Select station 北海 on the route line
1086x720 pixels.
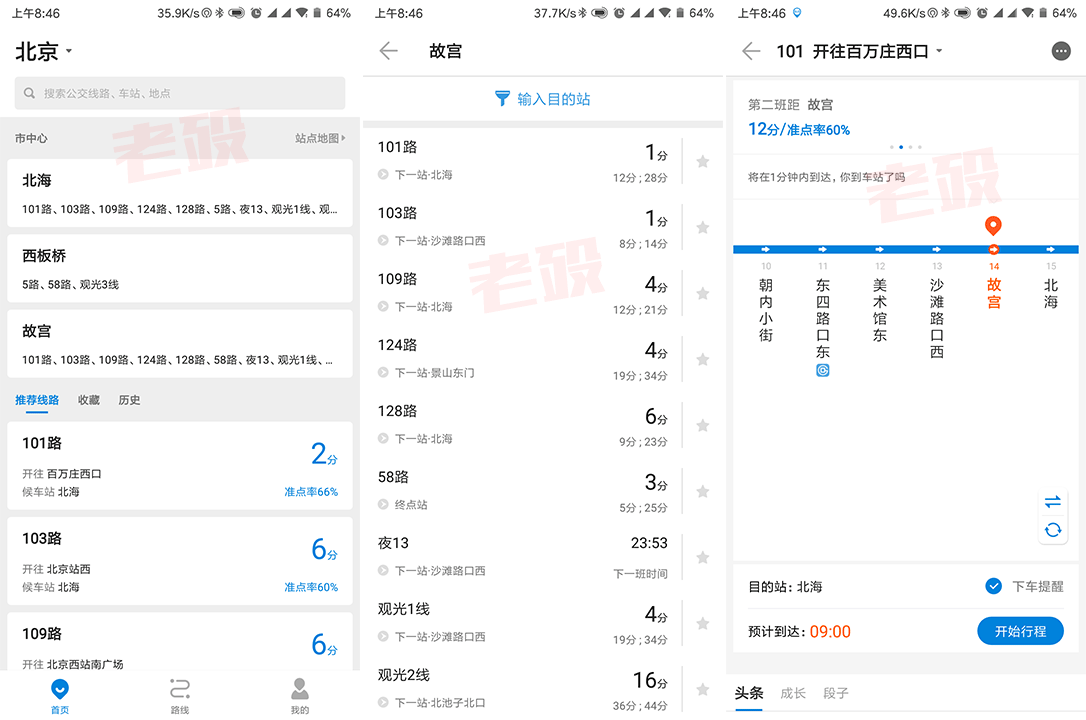tap(1050, 293)
